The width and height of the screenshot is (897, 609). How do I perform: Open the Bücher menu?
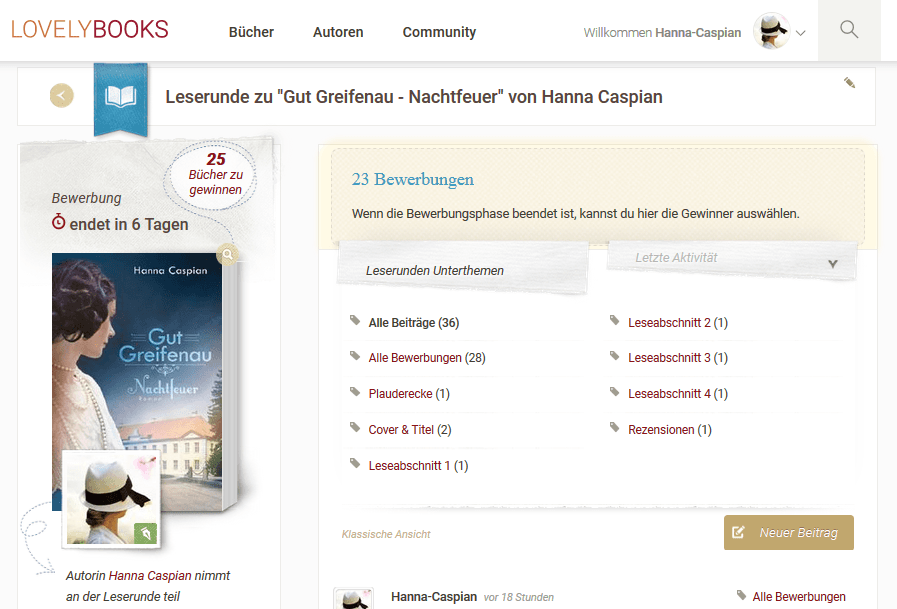point(251,32)
